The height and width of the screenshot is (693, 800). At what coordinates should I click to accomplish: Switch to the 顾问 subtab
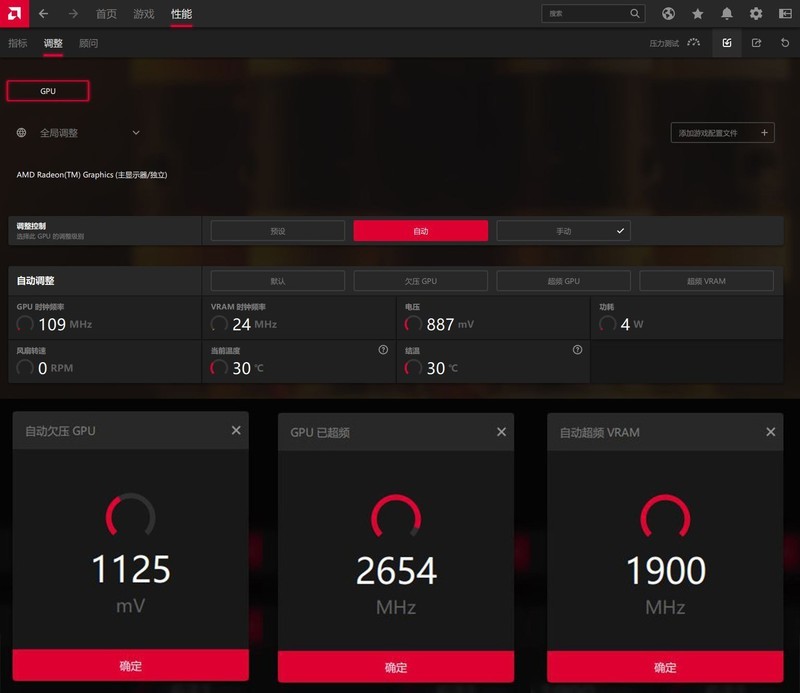coord(88,43)
